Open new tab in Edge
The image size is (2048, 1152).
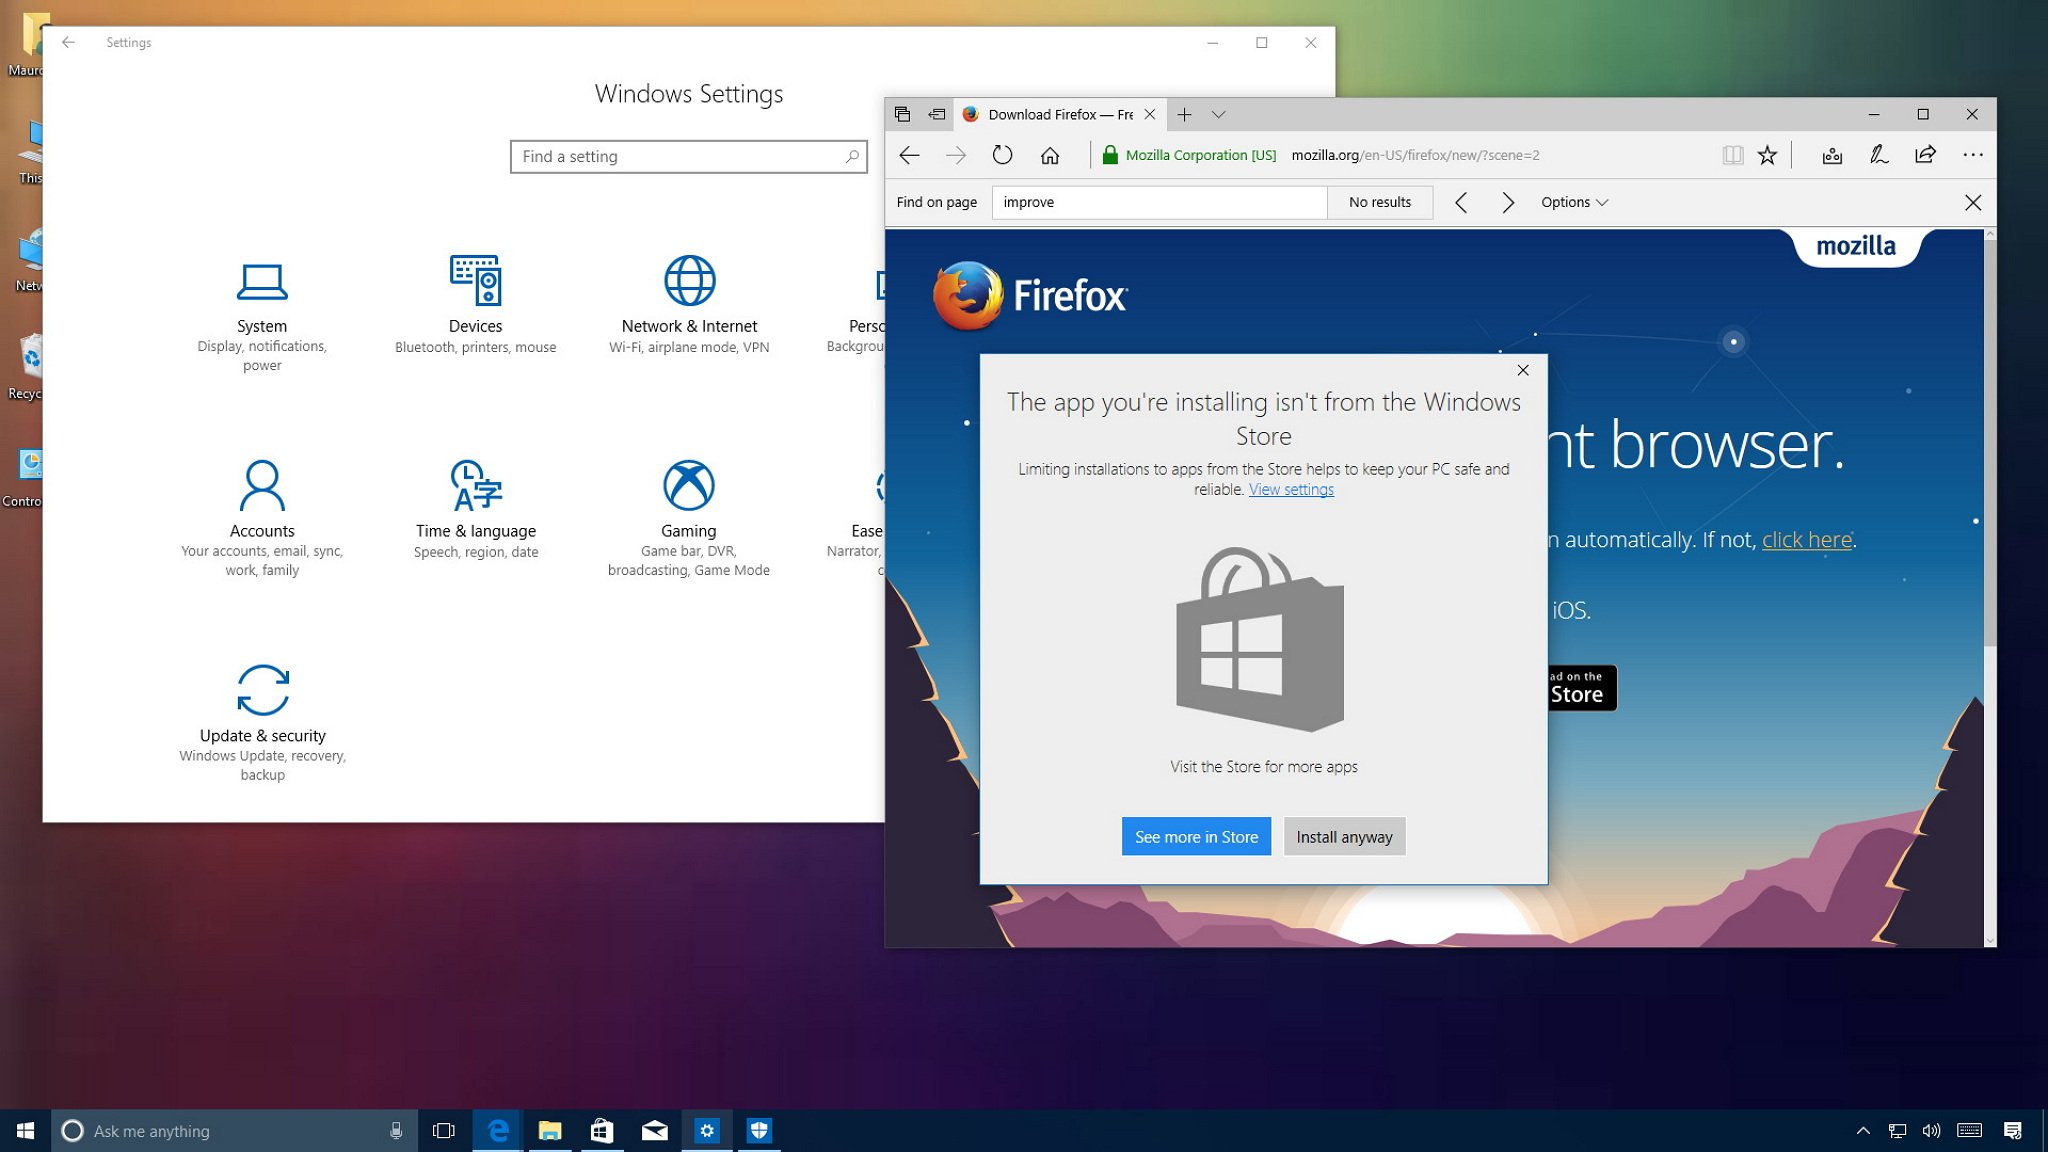coord(1184,114)
